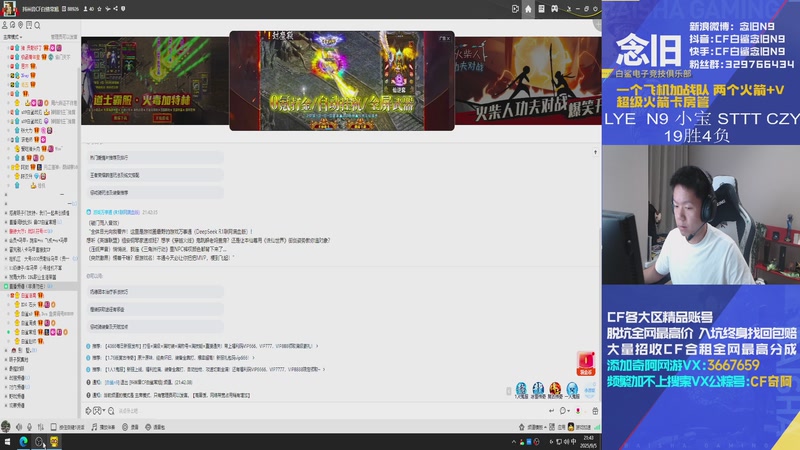Click the orange gift icon in gift bar
The height and width of the screenshot is (450, 800).
tap(555, 390)
